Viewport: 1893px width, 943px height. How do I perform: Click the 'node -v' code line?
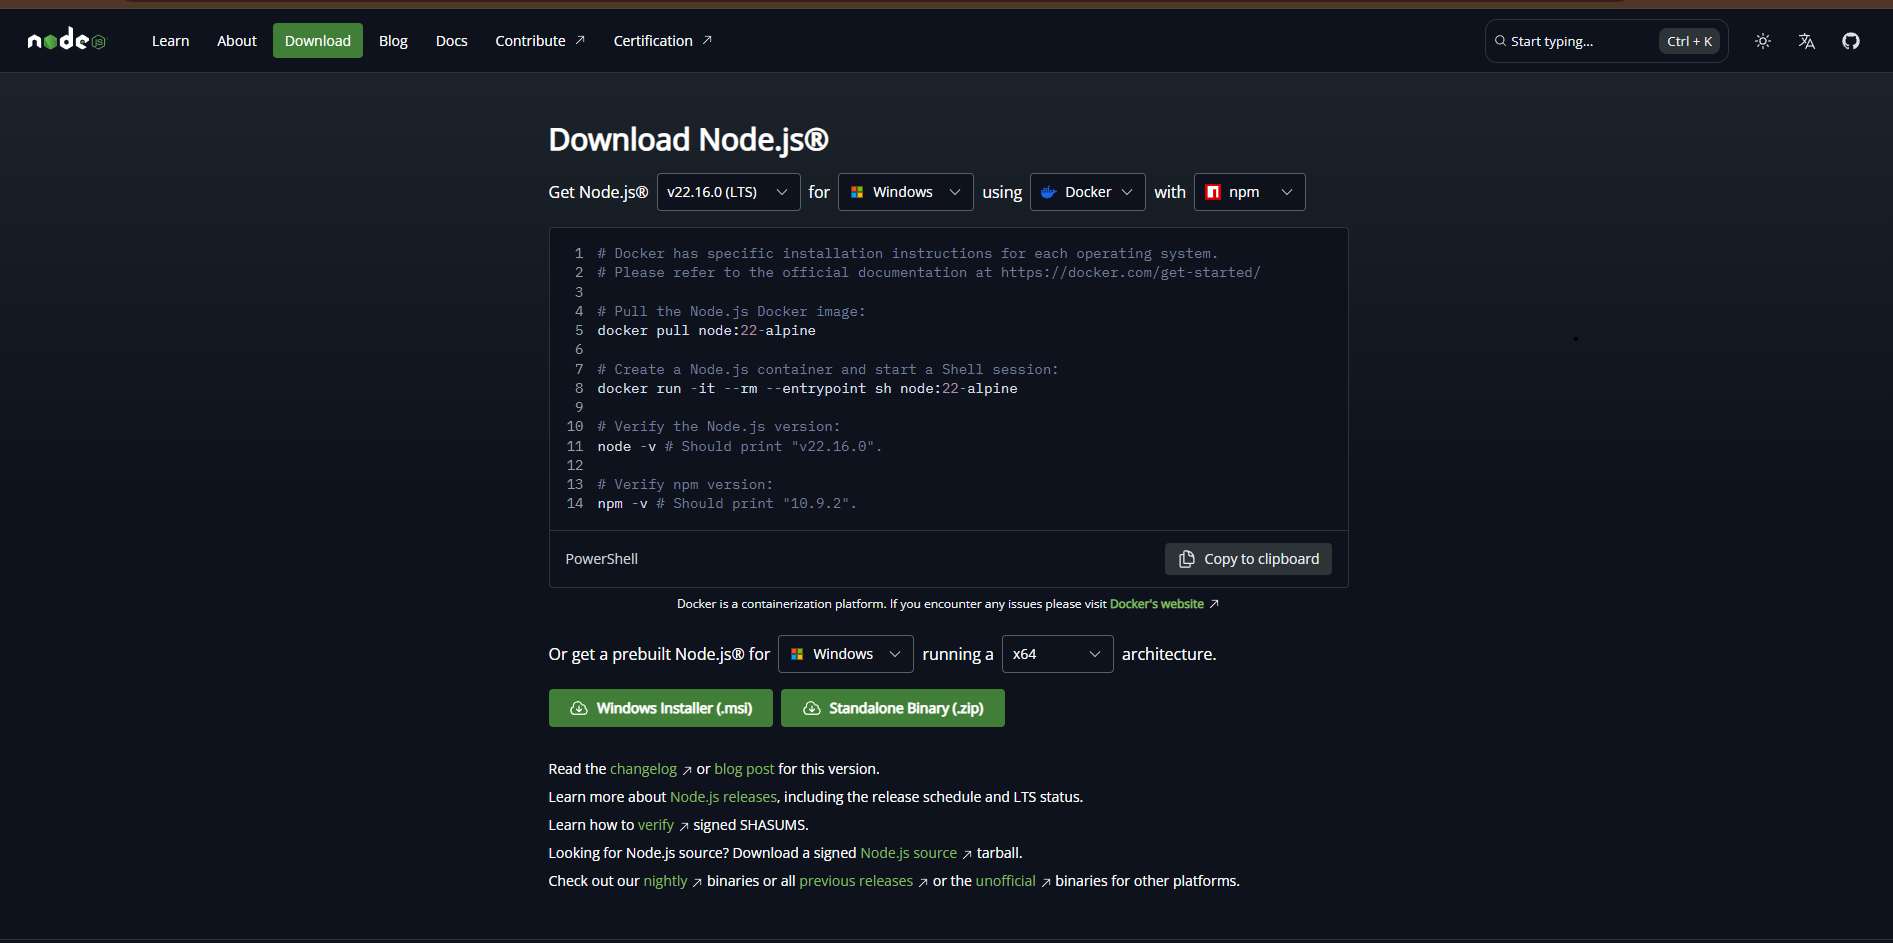pos(740,447)
